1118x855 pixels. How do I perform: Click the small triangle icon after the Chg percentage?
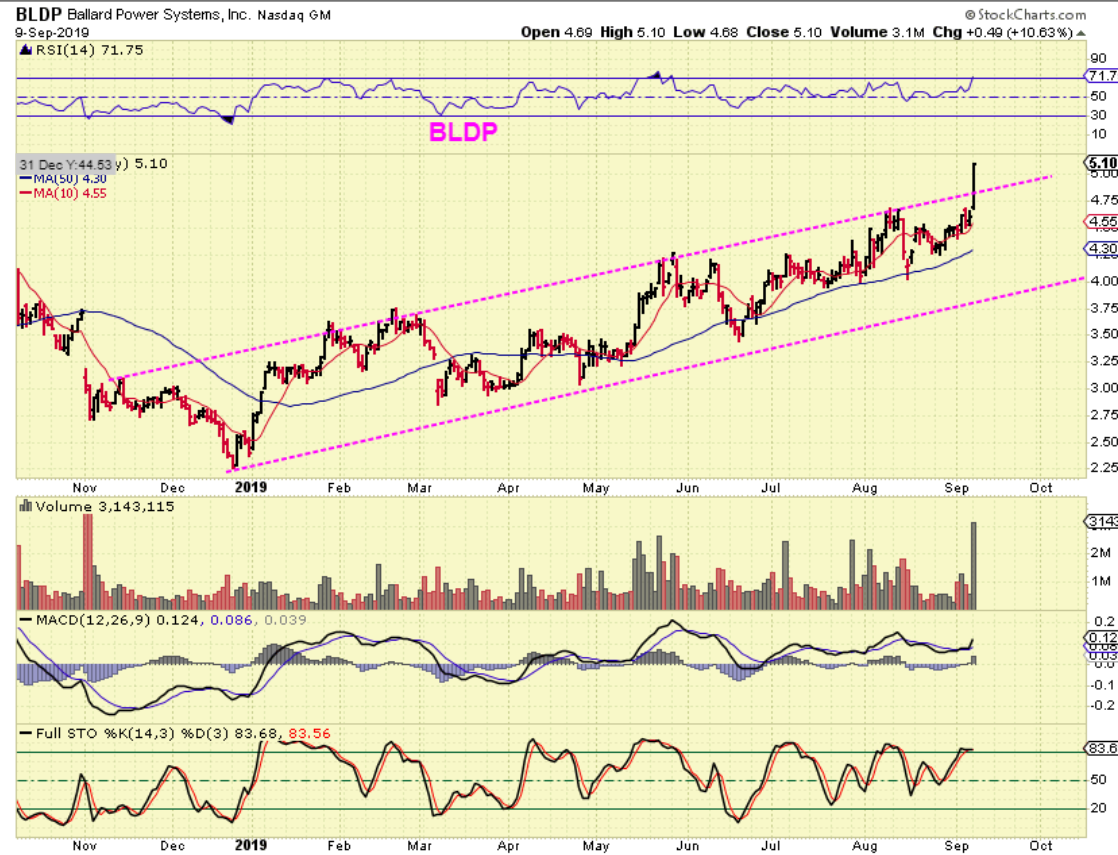1081,34
